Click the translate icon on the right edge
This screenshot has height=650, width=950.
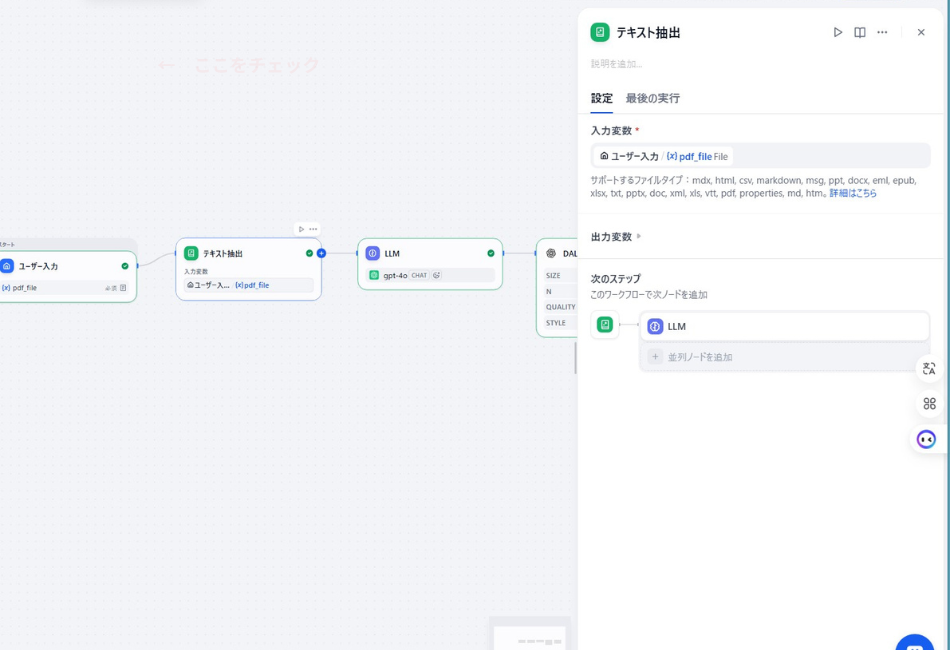[x=928, y=369]
